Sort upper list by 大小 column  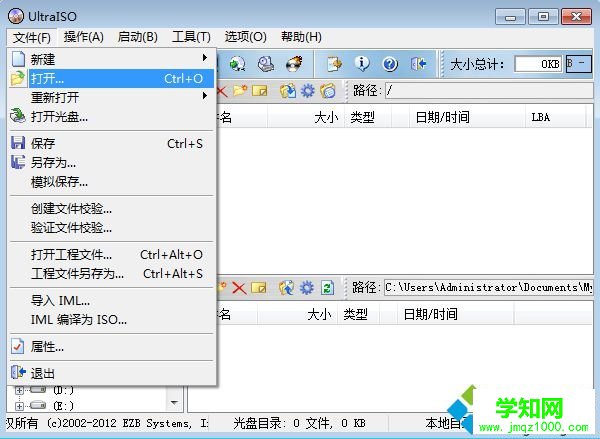[306, 117]
